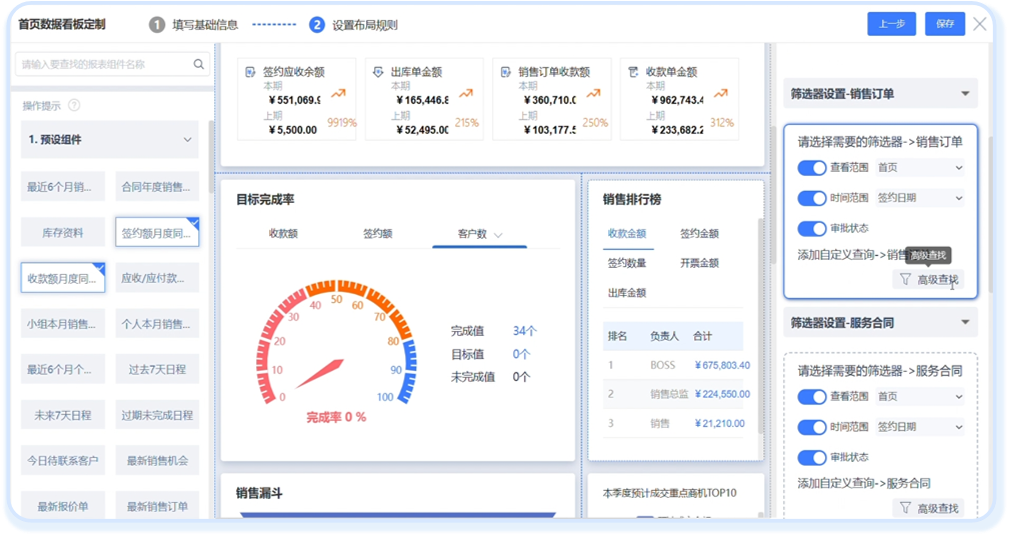Click the funnel icon under 服务合同 filter
The image size is (1009, 536).
point(905,508)
